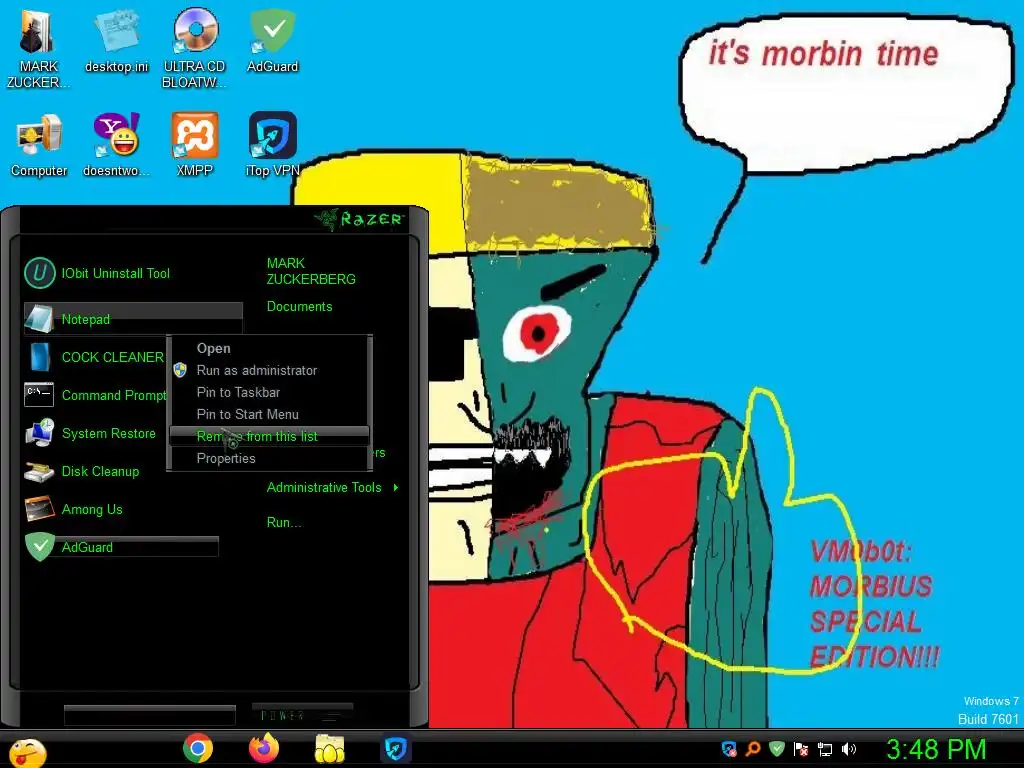Click the COCK CLEANER label
The image size is (1024, 768).
pyautogui.click(x=112, y=357)
